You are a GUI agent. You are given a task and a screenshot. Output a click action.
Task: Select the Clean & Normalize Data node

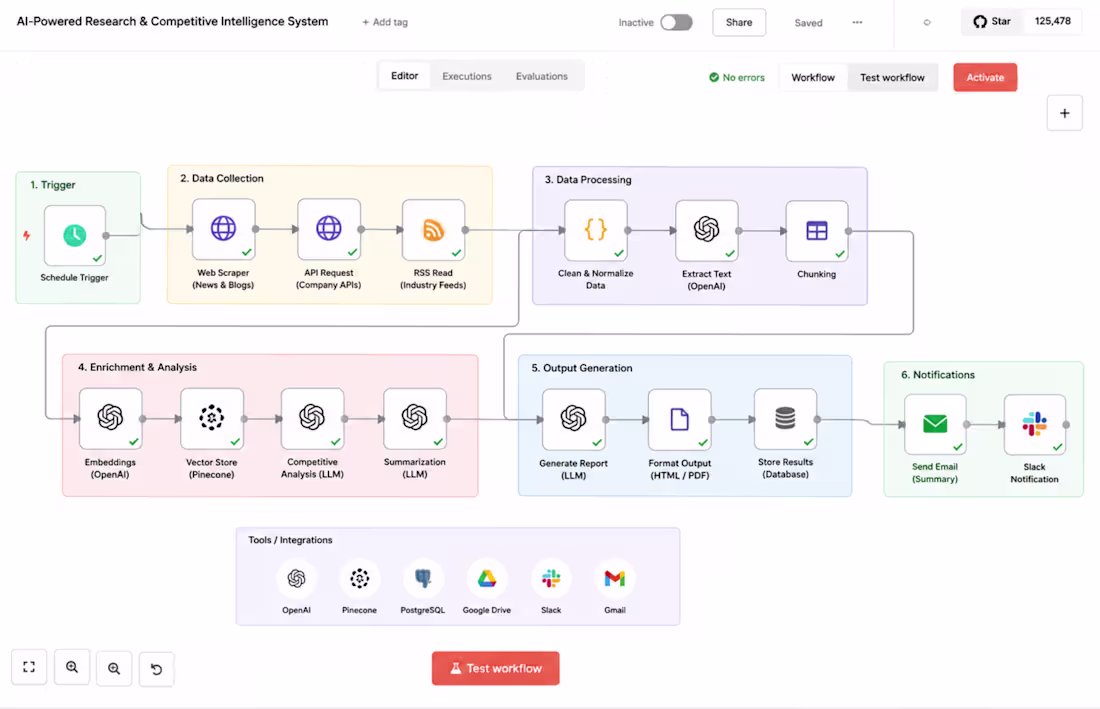tap(596, 230)
